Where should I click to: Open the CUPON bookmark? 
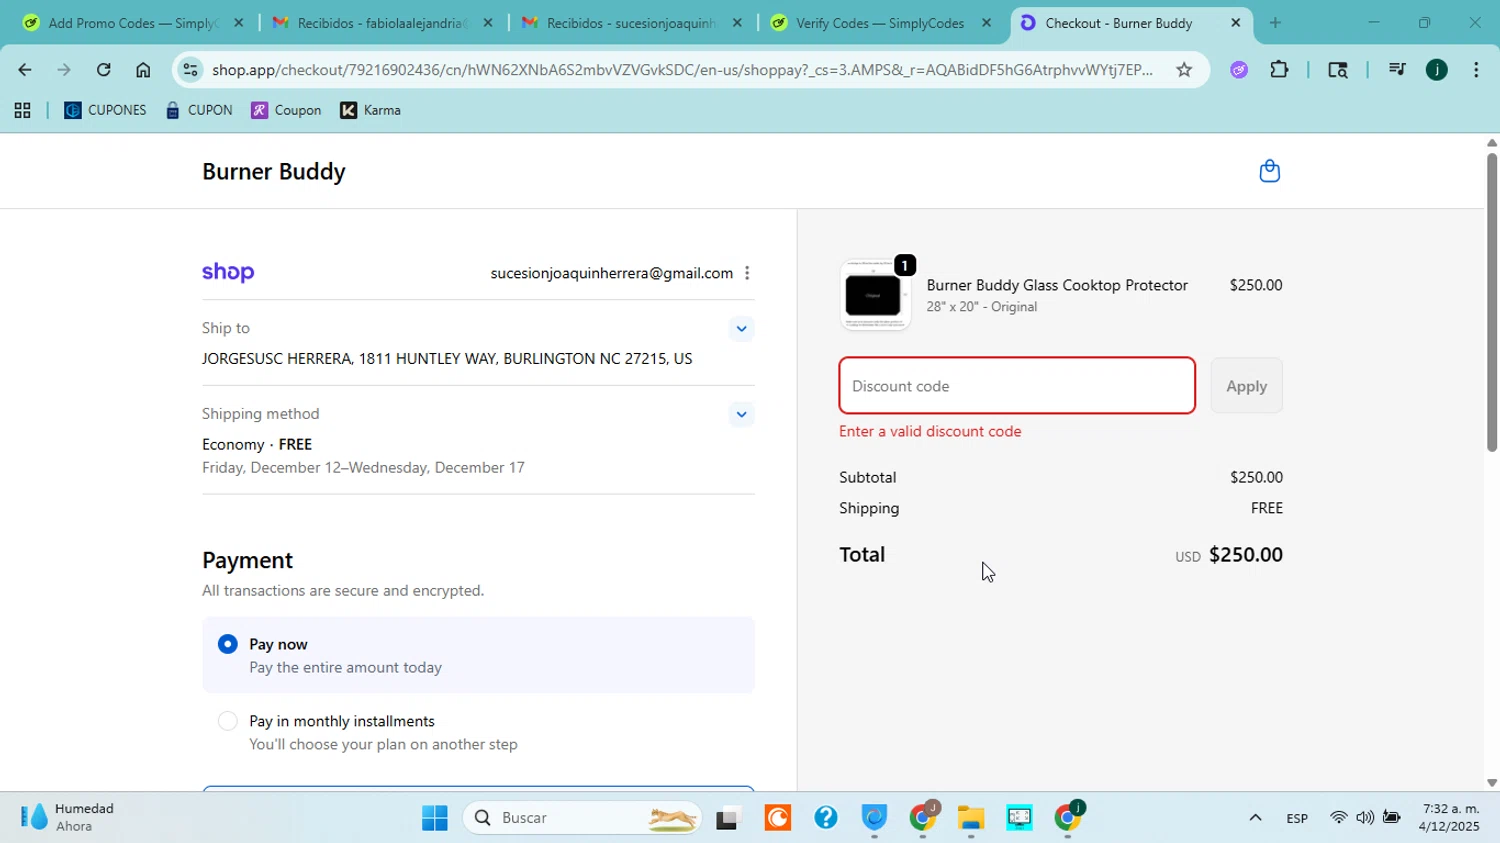click(199, 110)
